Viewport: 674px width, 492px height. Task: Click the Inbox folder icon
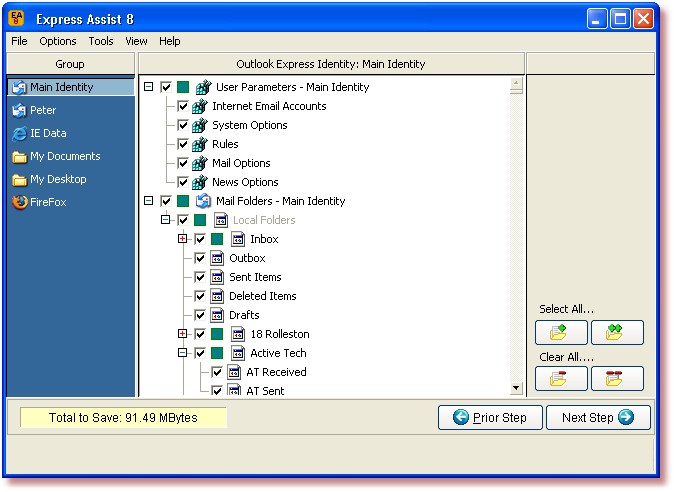tap(238, 239)
